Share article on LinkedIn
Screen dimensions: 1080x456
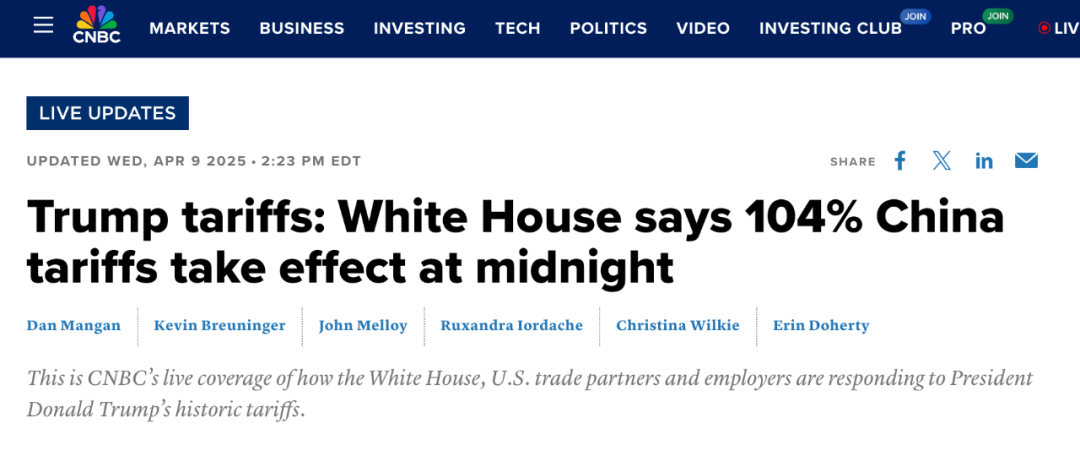coord(984,161)
